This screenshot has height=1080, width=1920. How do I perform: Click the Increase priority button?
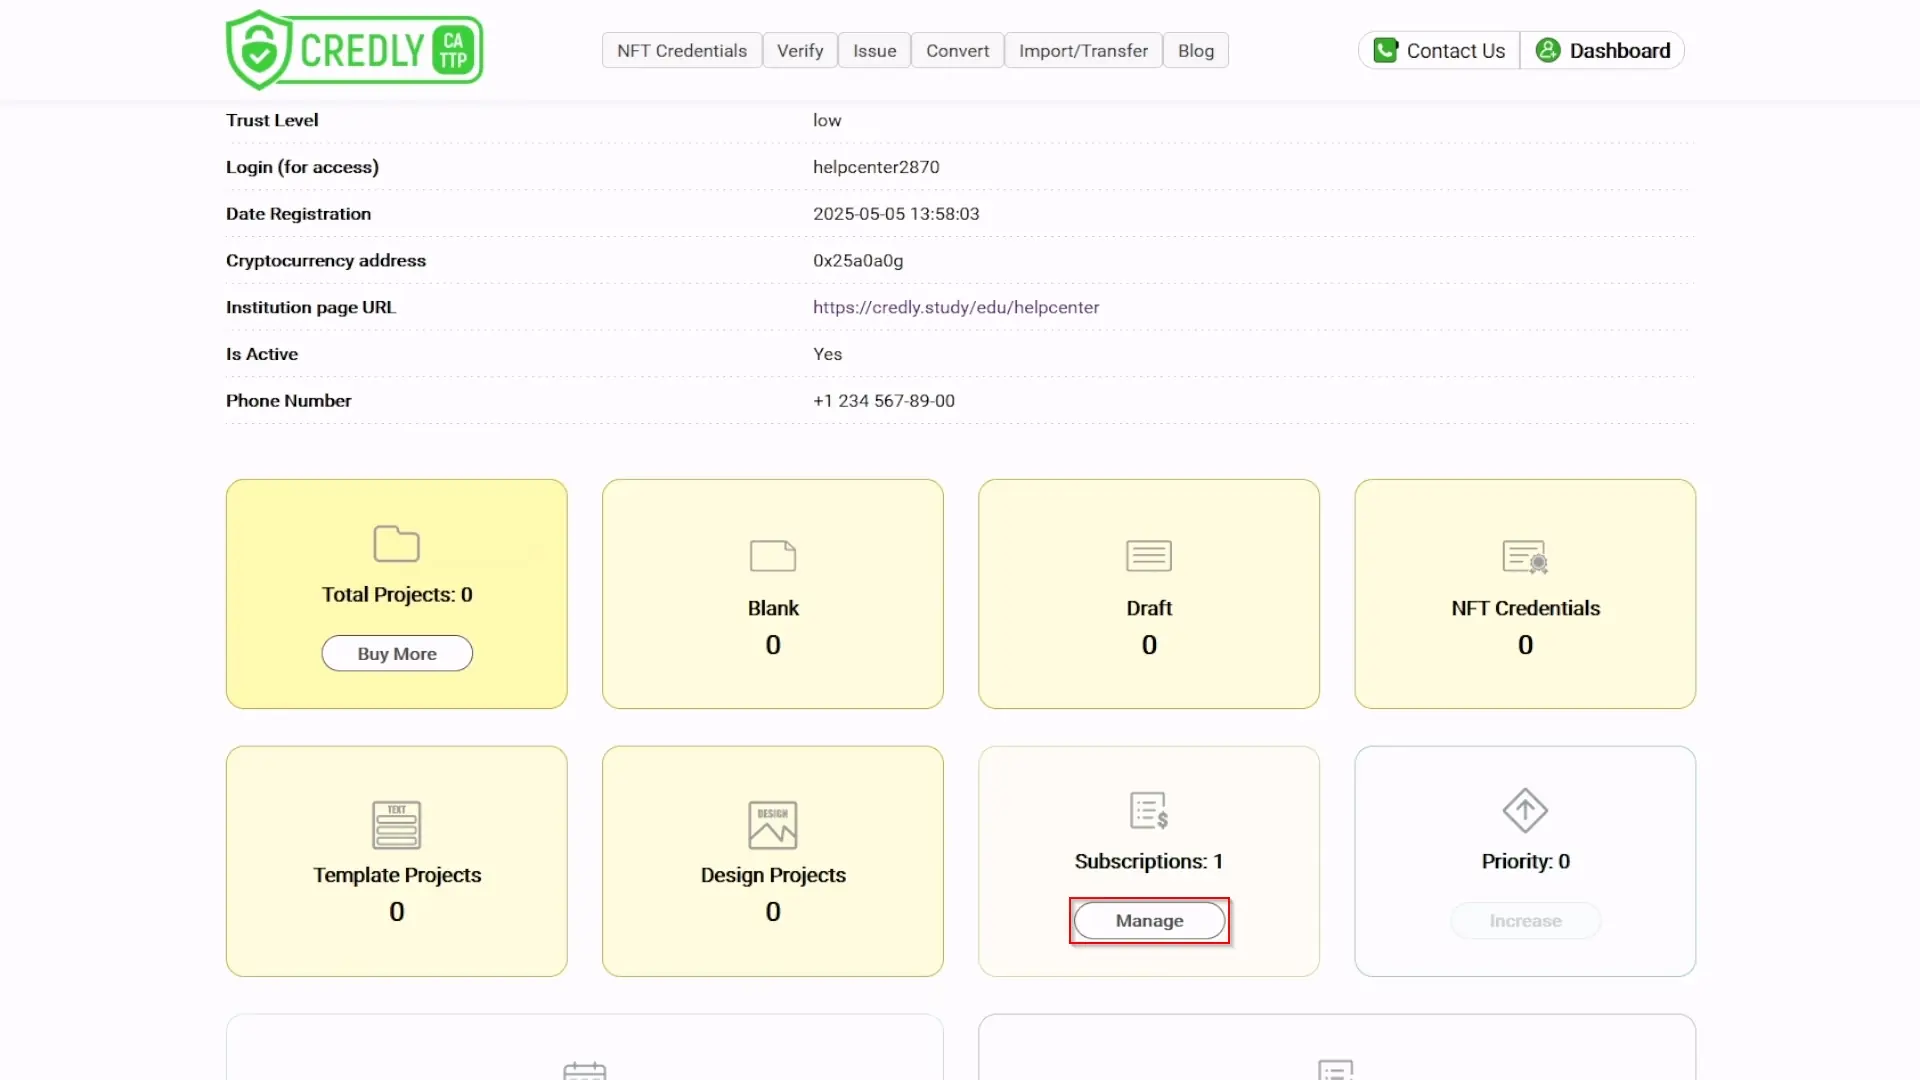[1525, 920]
